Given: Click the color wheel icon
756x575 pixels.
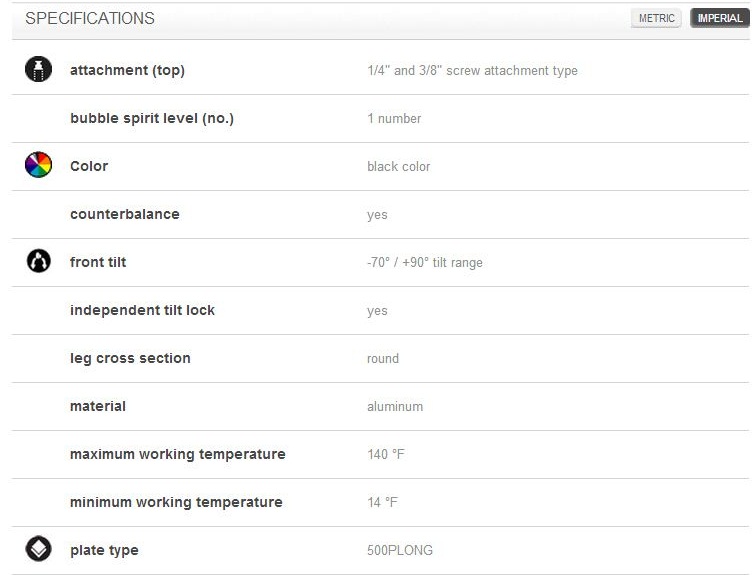Looking at the screenshot, I should coord(39,165).
